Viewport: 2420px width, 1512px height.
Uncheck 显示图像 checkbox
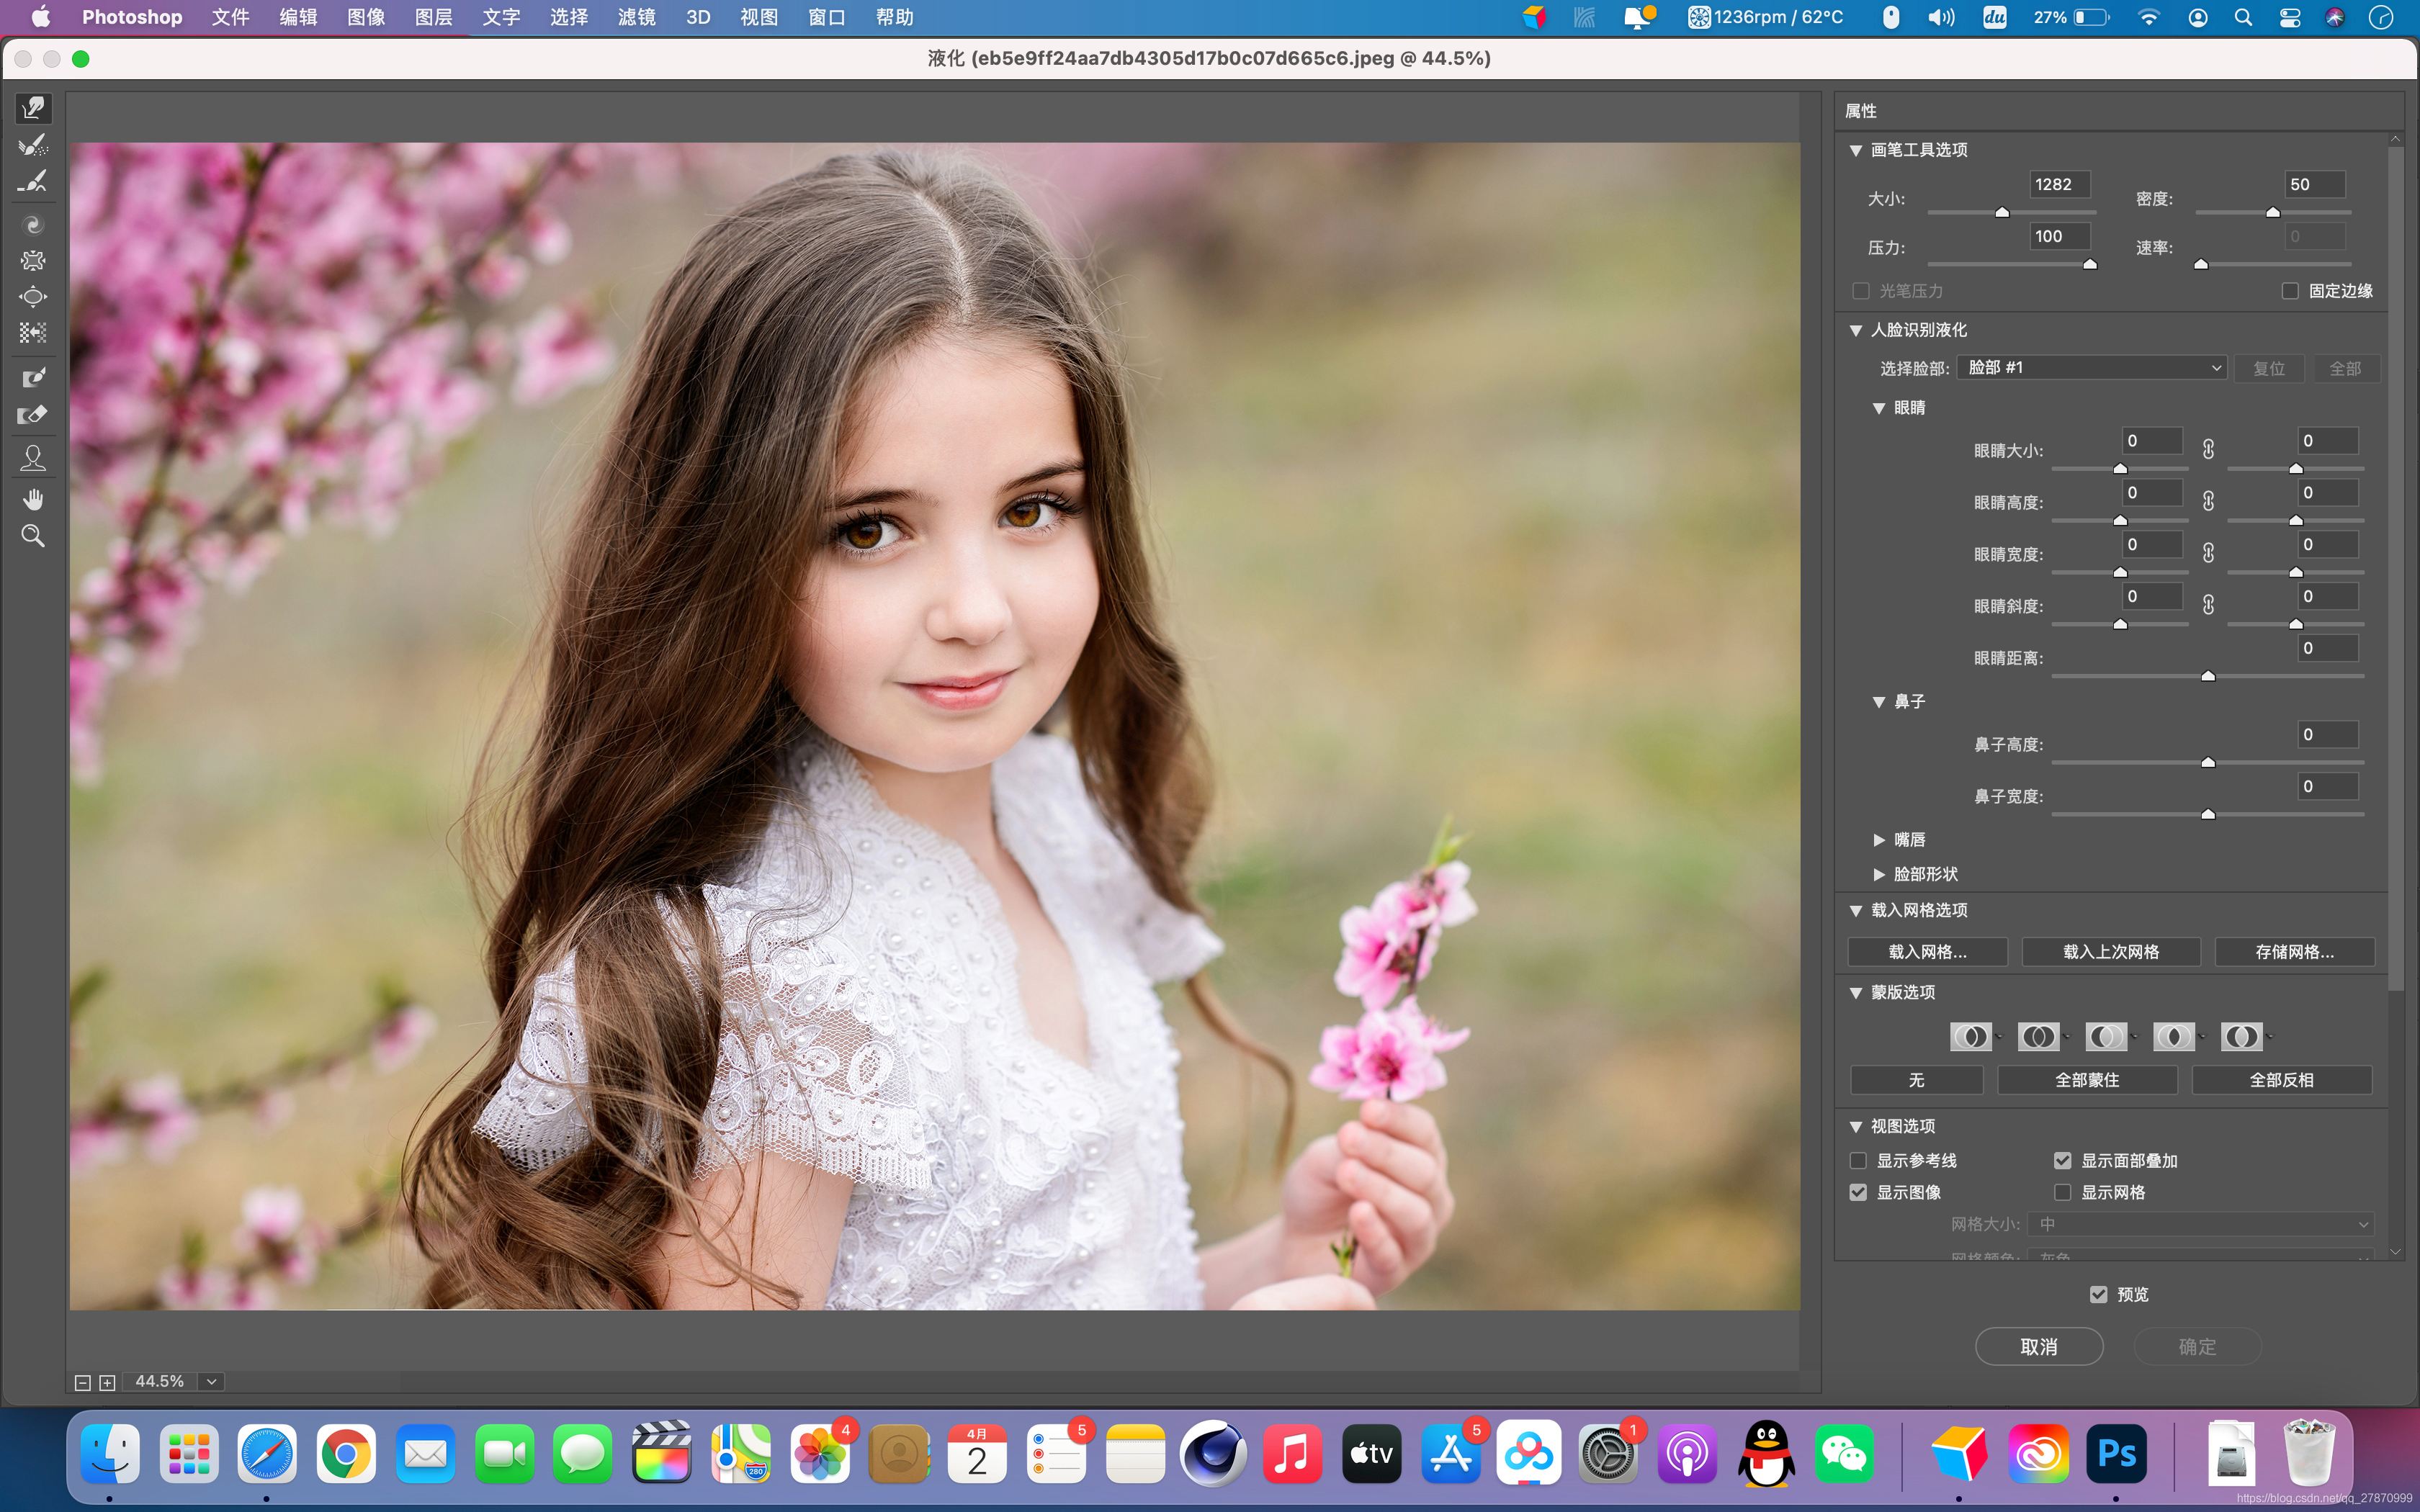pos(1859,1192)
